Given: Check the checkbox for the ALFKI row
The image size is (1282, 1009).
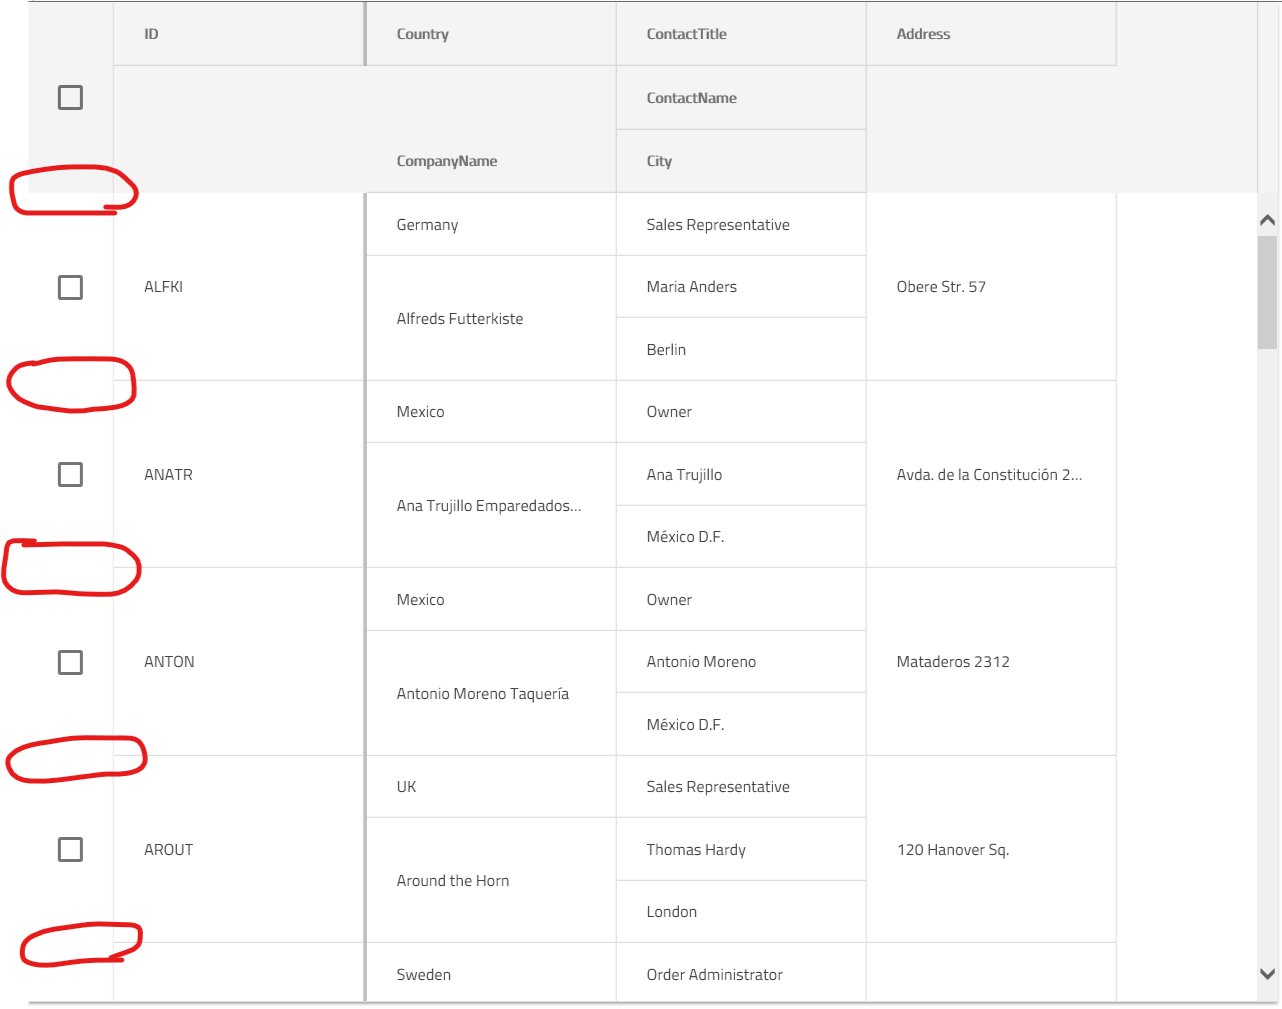Looking at the screenshot, I should (x=70, y=287).
